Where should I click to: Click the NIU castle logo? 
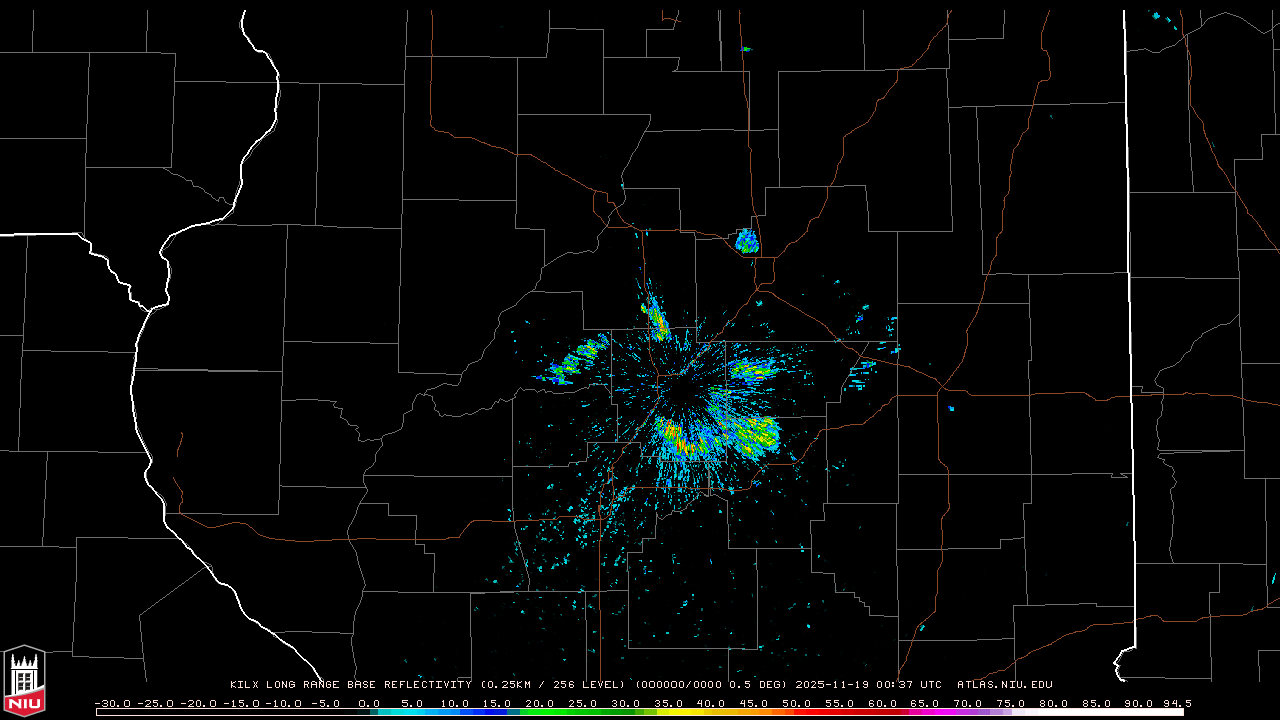24,681
